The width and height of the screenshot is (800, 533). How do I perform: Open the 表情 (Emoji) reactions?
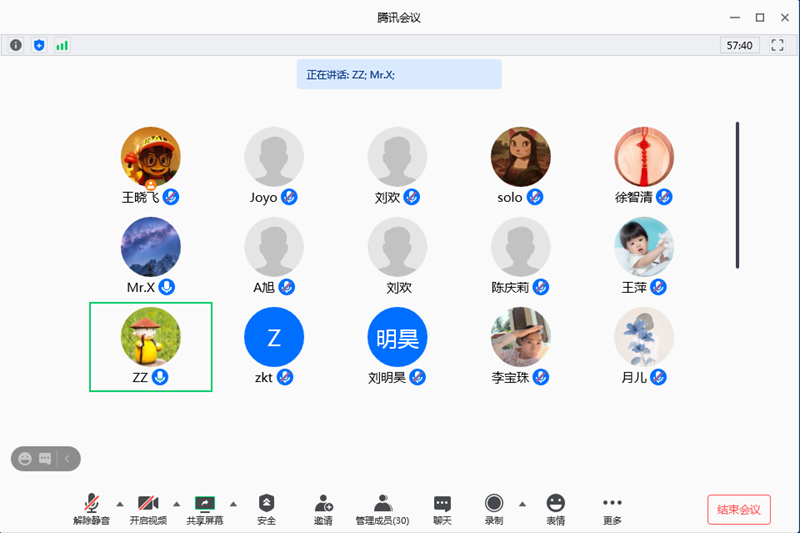[555, 508]
